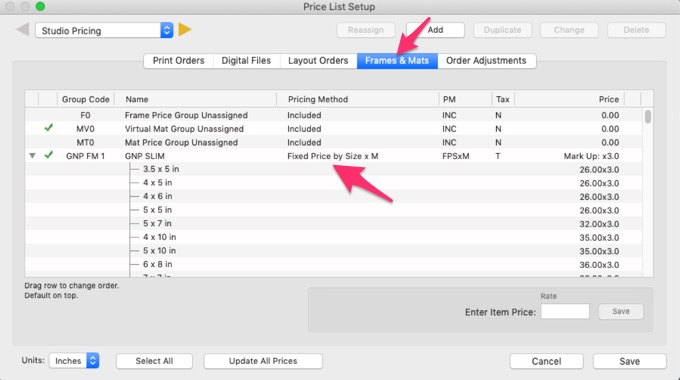Image resolution: width=680 pixels, height=380 pixels.
Task: Open the Studio Pricing price list dropdown
Action: pyautogui.click(x=104, y=30)
